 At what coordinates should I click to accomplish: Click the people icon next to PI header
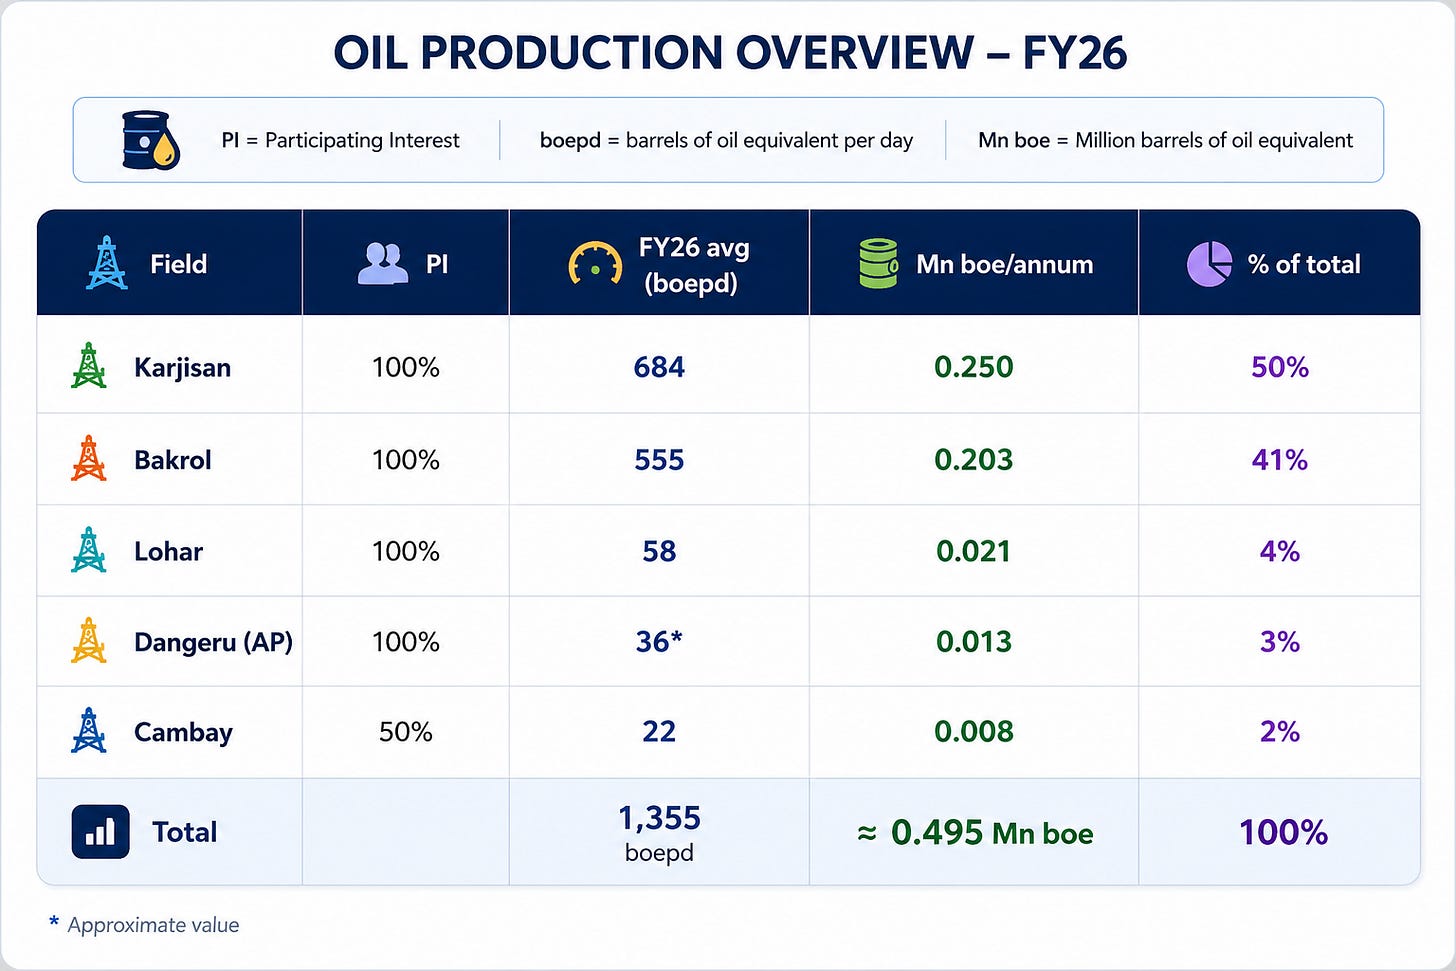coord(382,264)
